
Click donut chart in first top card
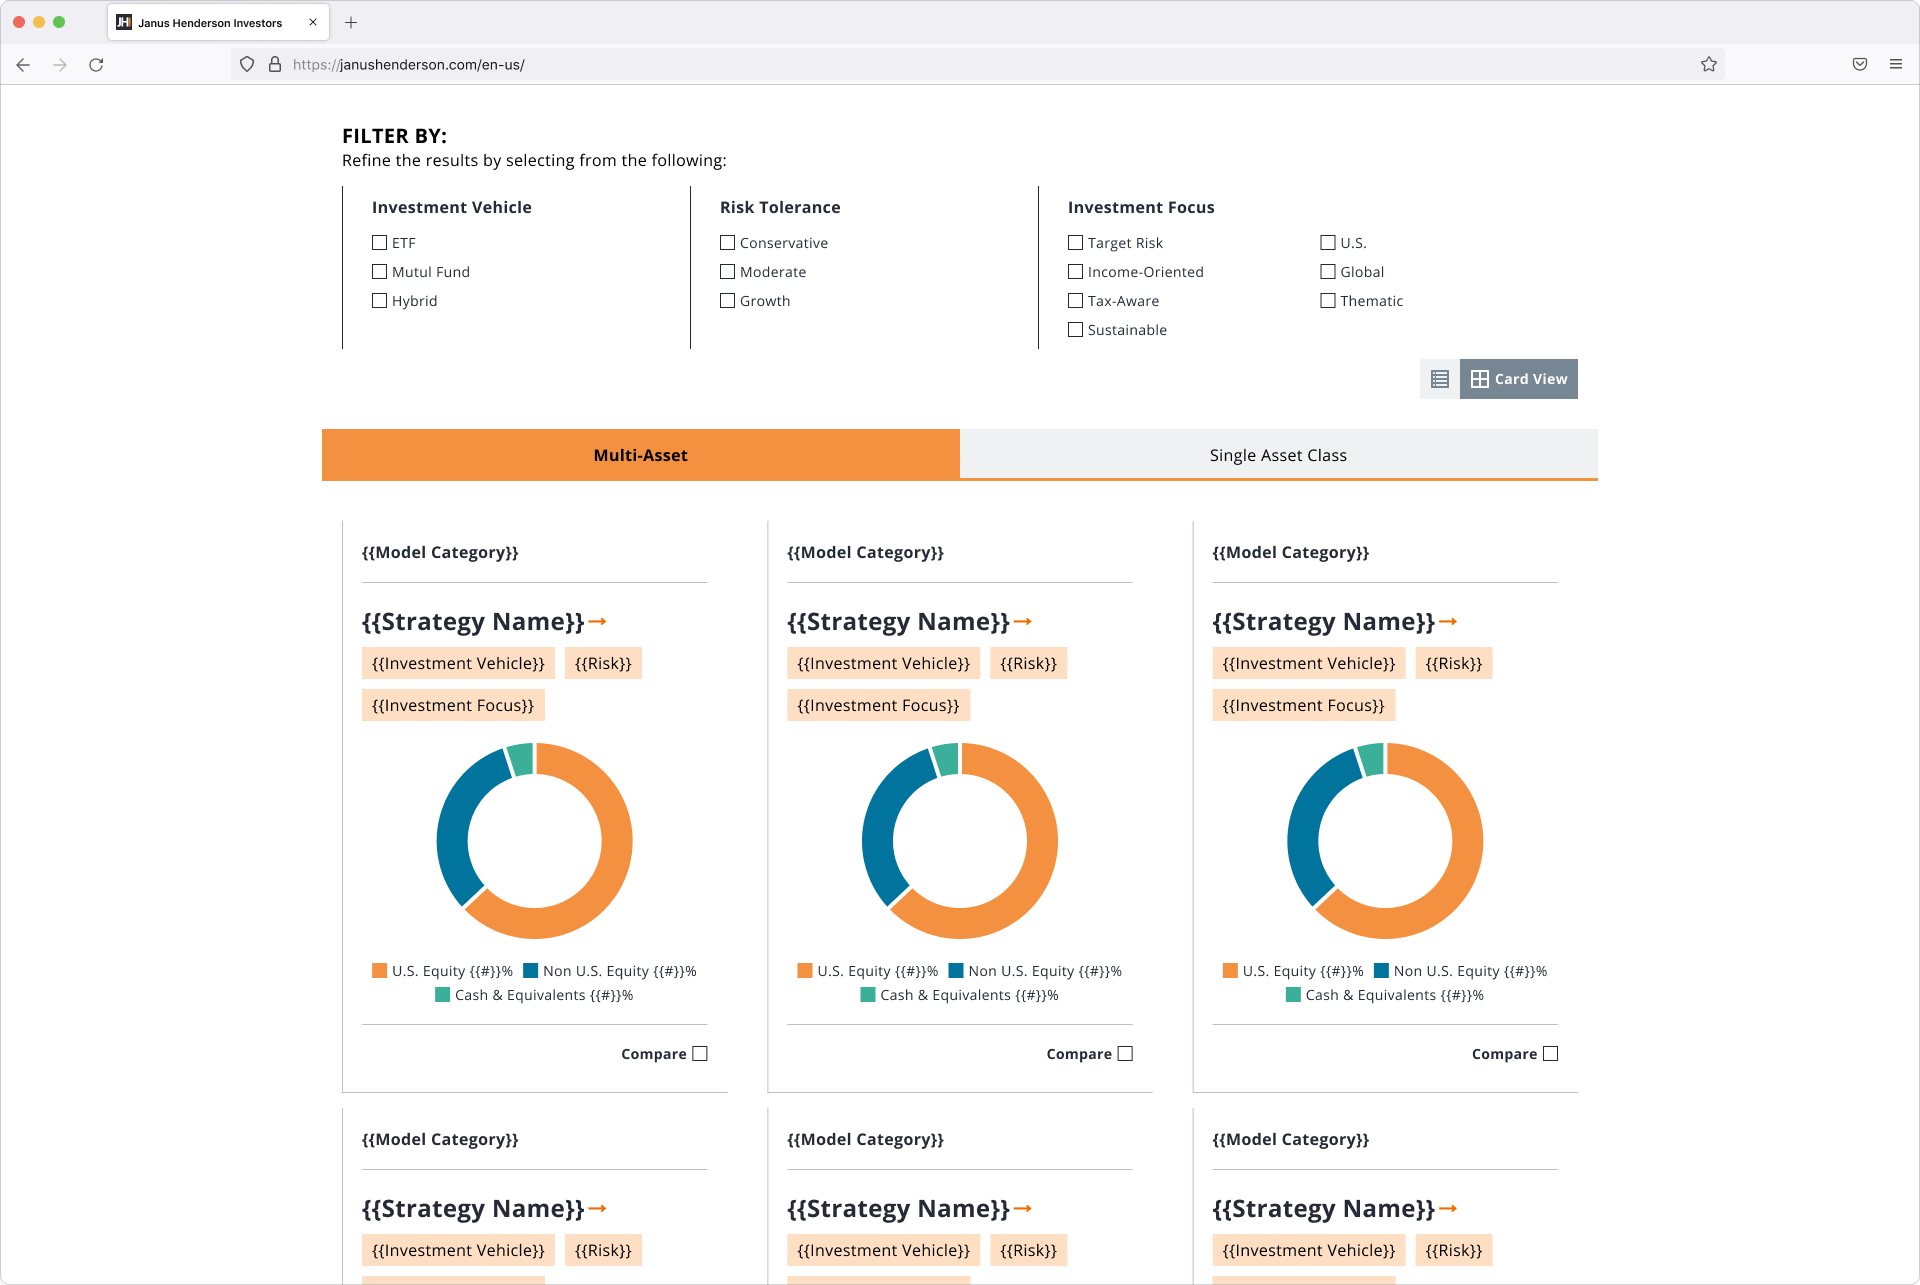(x=535, y=841)
